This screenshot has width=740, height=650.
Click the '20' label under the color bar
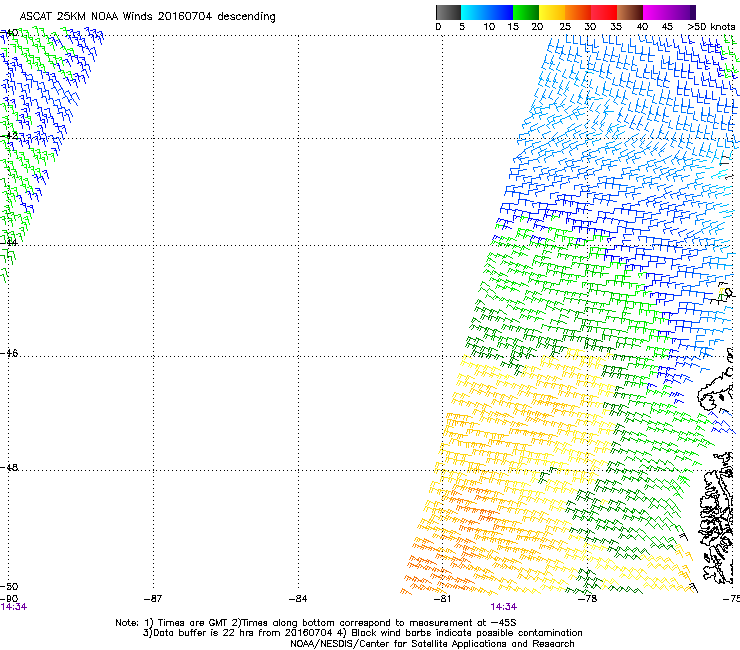pyautogui.click(x=537, y=27)
